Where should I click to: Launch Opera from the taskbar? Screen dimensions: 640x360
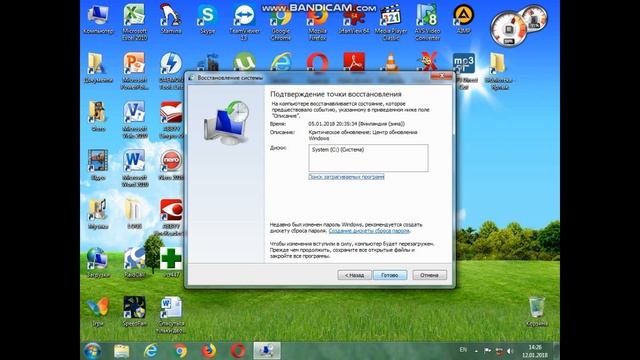coord(238,351)
